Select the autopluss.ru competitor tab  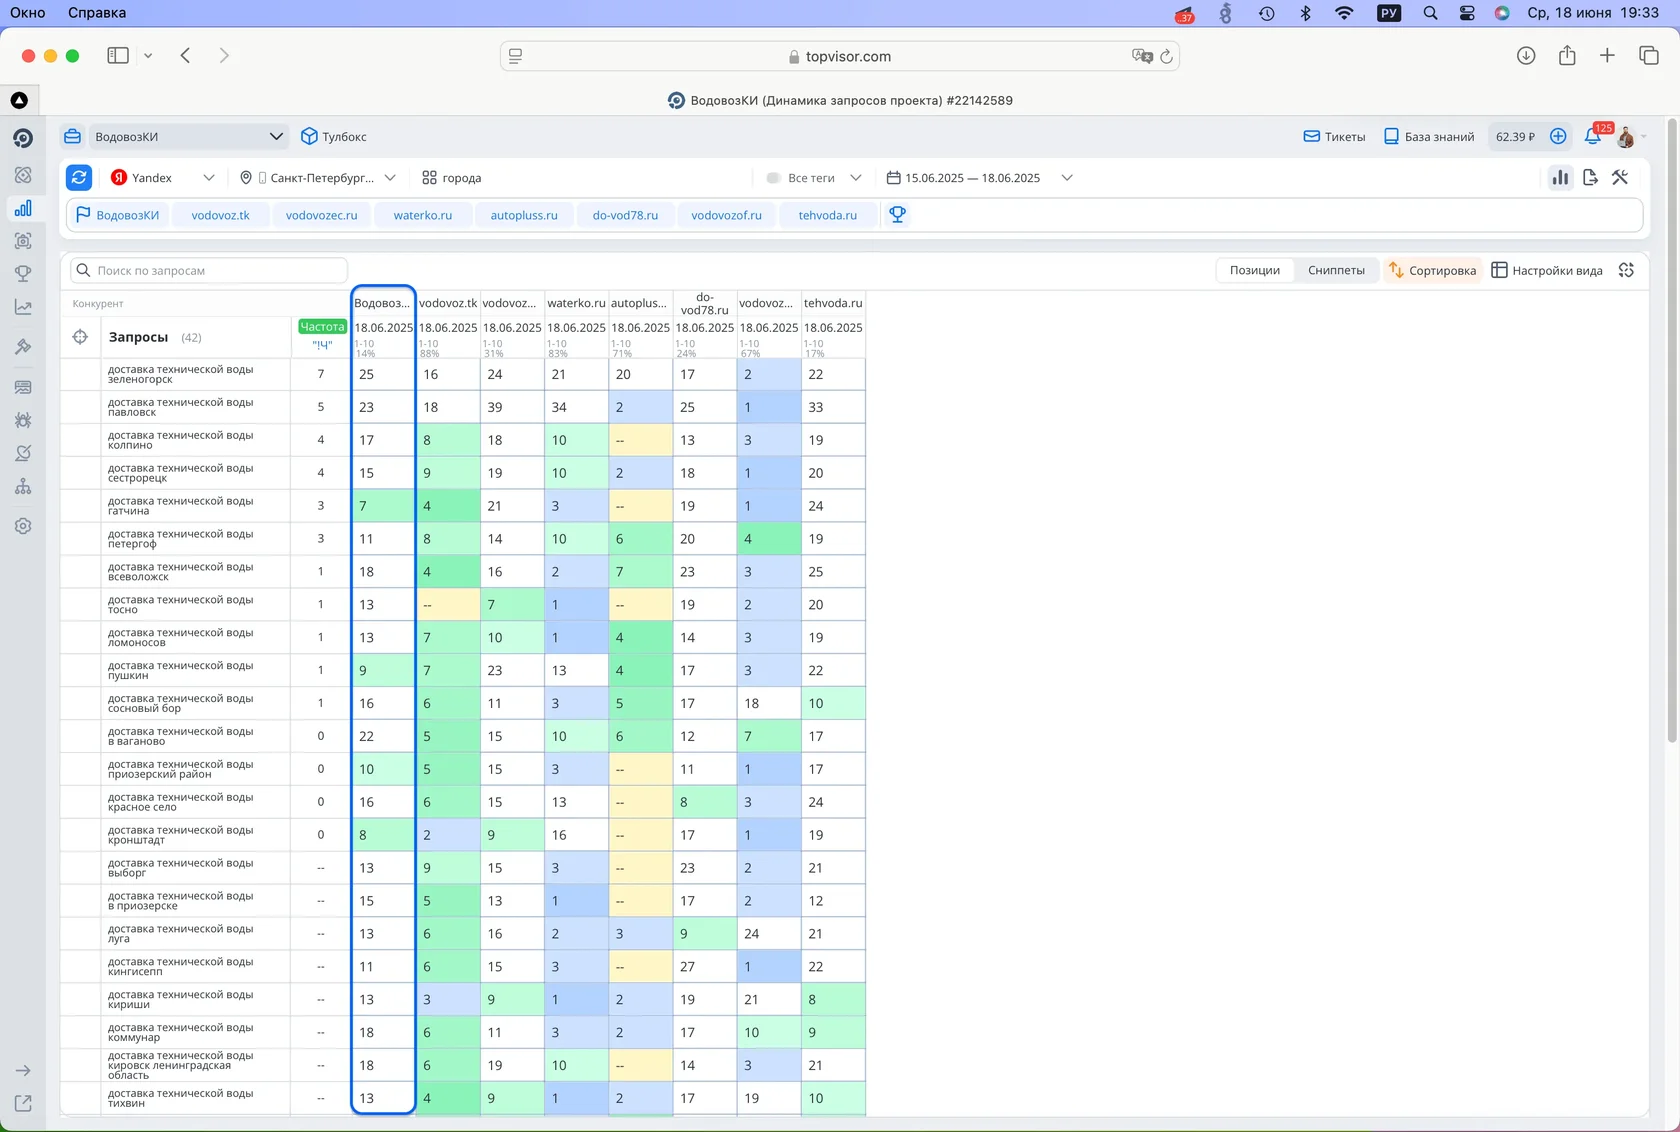pos(524,215)
